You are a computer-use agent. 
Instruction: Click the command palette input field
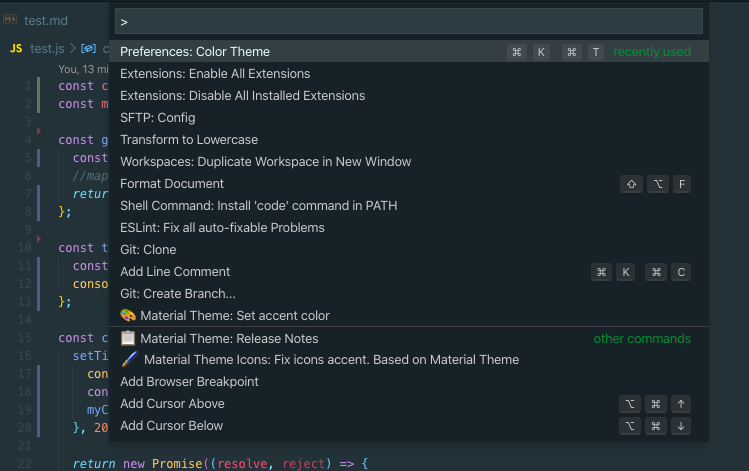tap(408, 21)
